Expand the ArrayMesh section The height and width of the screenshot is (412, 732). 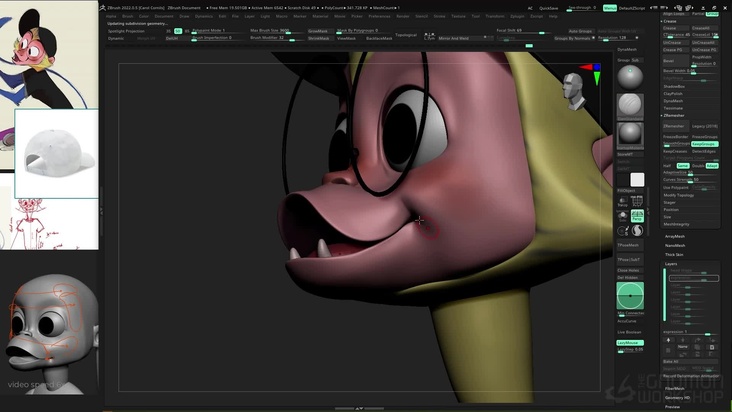pyautogui.click(x=675, y=237)
